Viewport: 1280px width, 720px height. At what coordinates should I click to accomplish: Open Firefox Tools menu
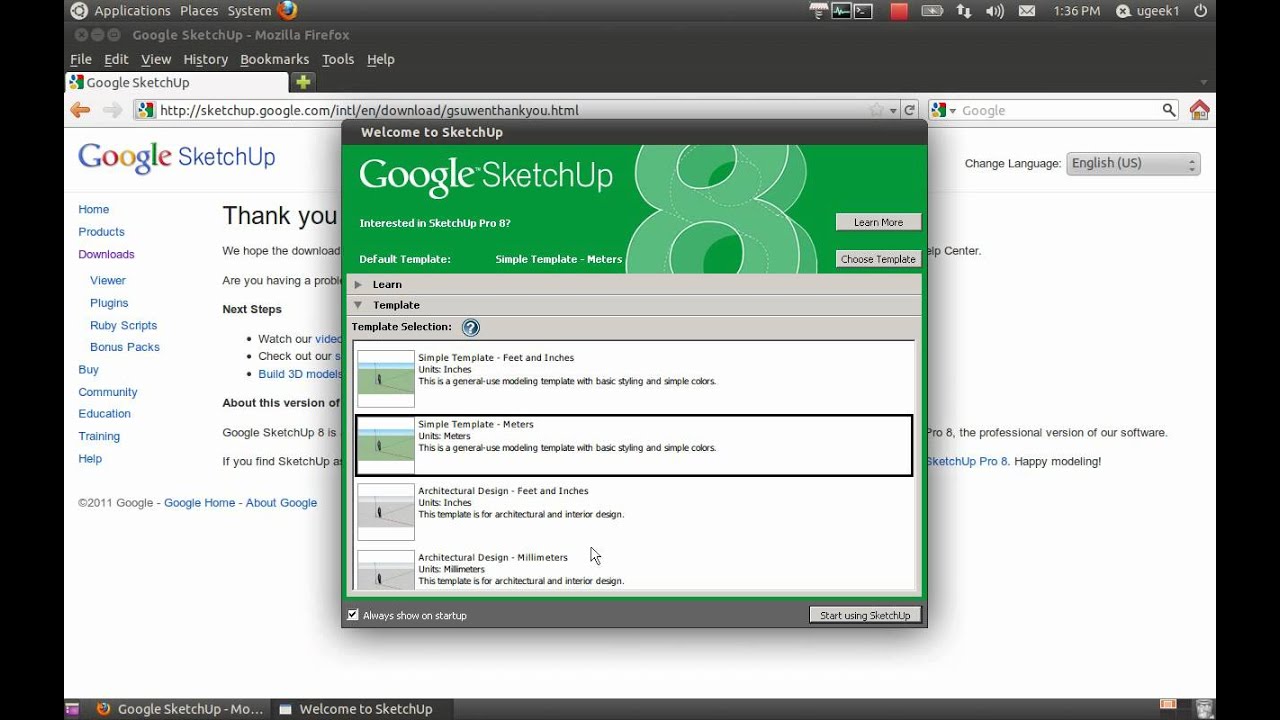tap(338, 59)
